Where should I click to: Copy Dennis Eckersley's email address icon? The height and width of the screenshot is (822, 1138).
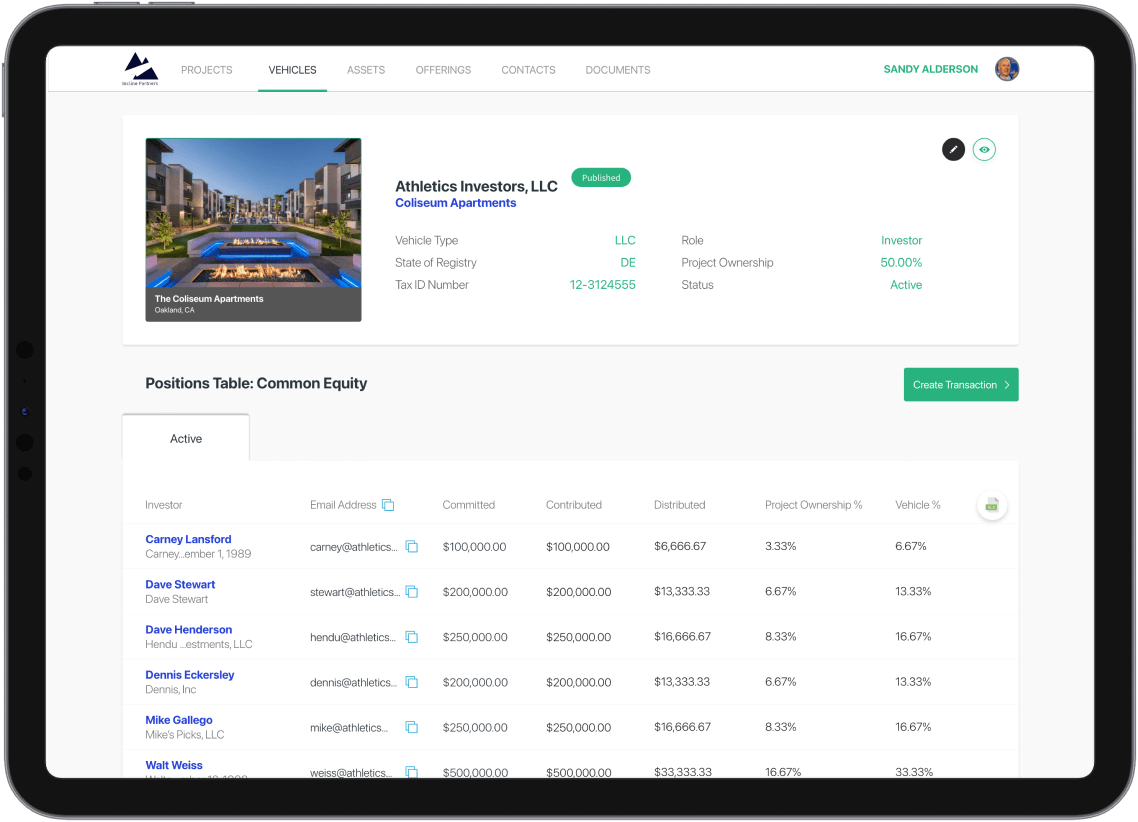(x=411, y=682)
